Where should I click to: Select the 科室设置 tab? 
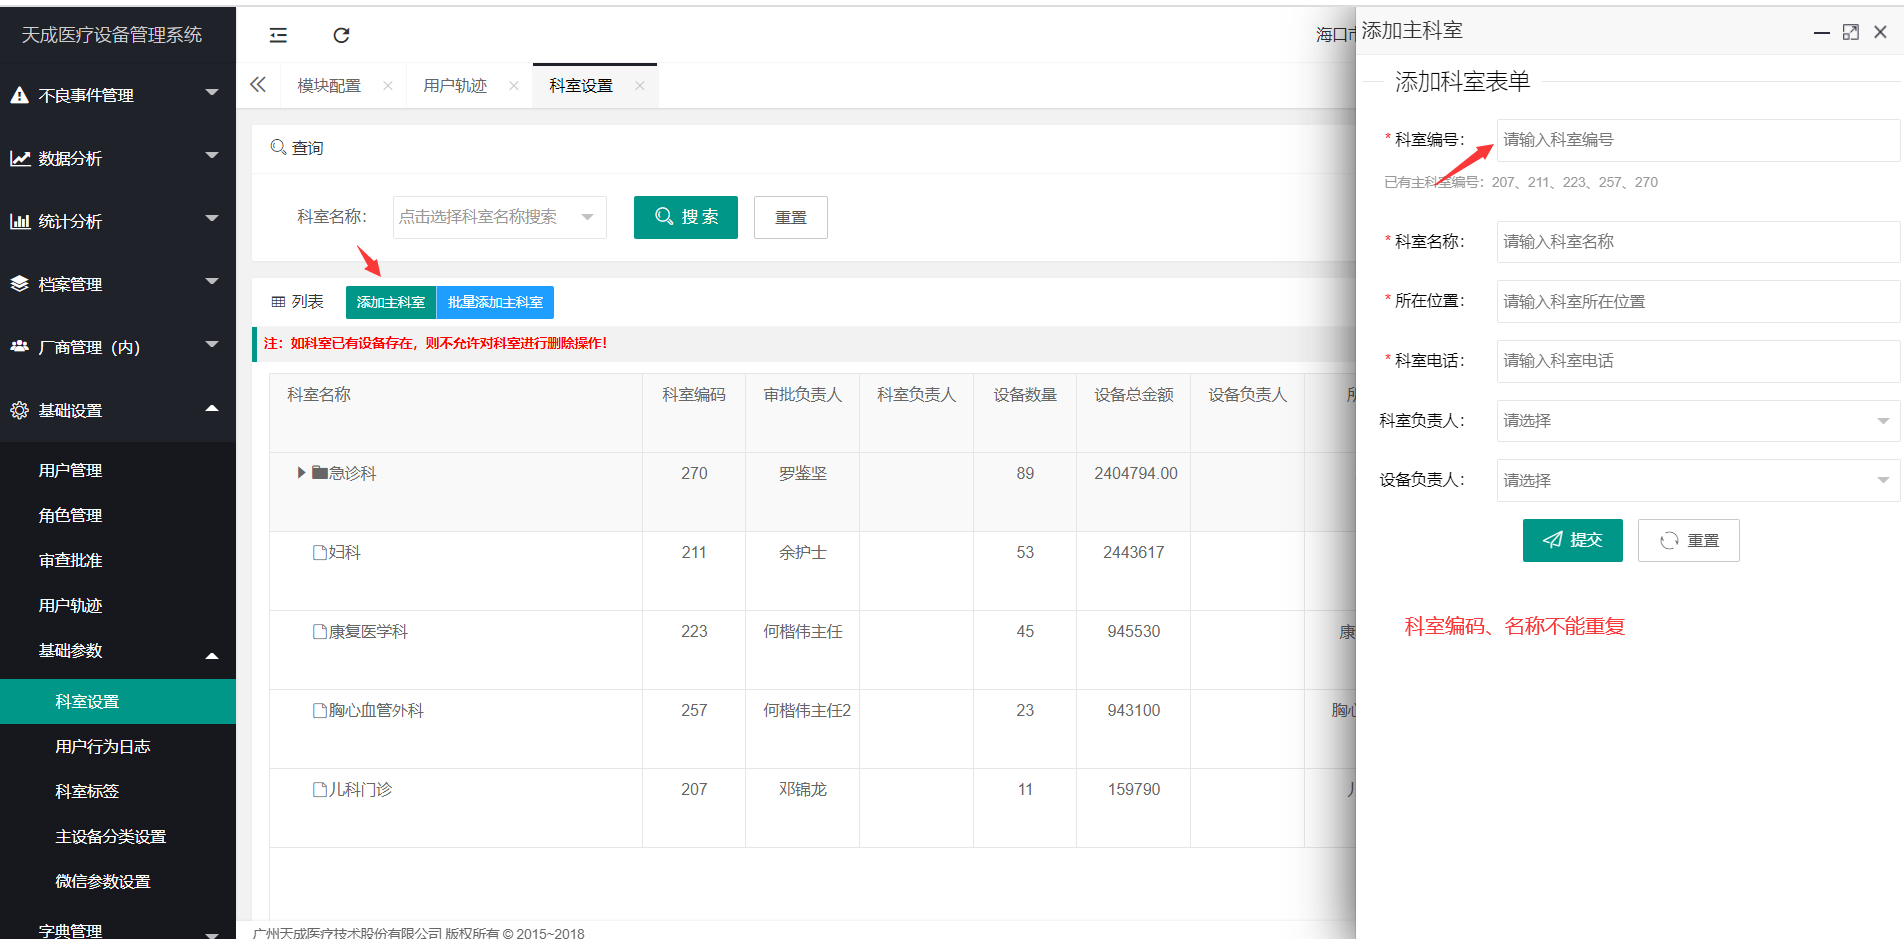tap(581, 86)
